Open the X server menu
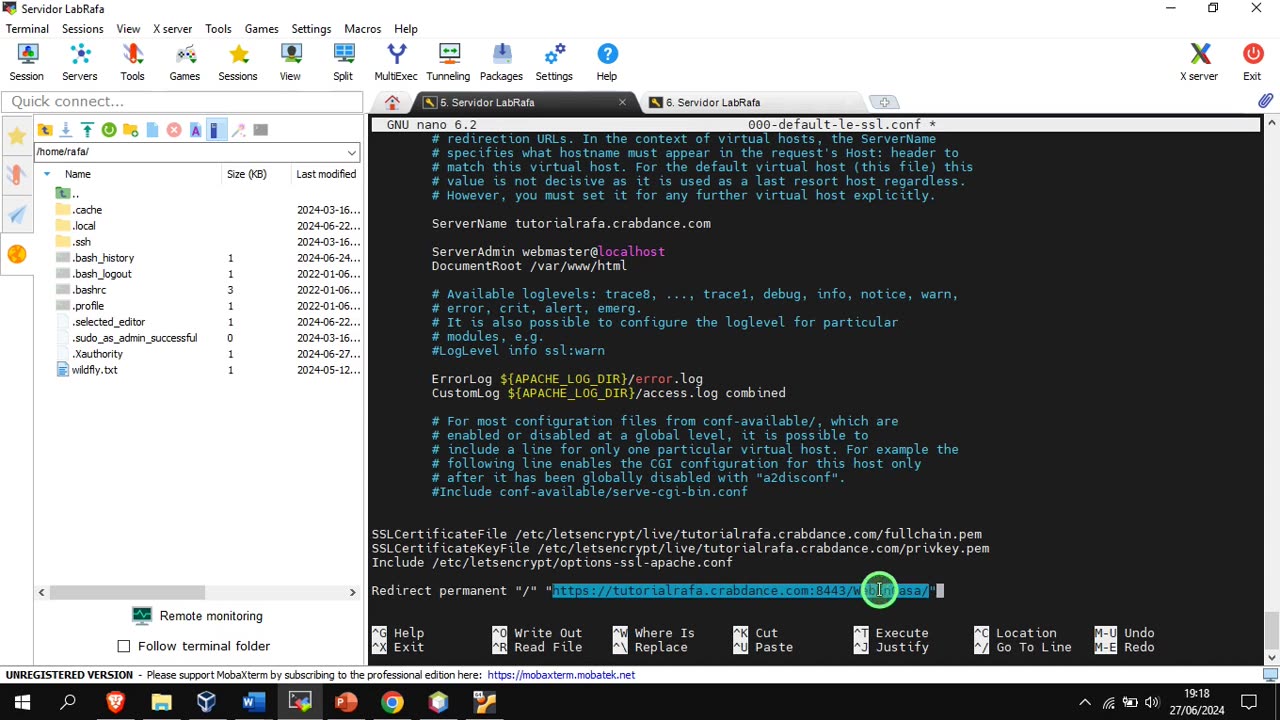 (x=172, y=29)
